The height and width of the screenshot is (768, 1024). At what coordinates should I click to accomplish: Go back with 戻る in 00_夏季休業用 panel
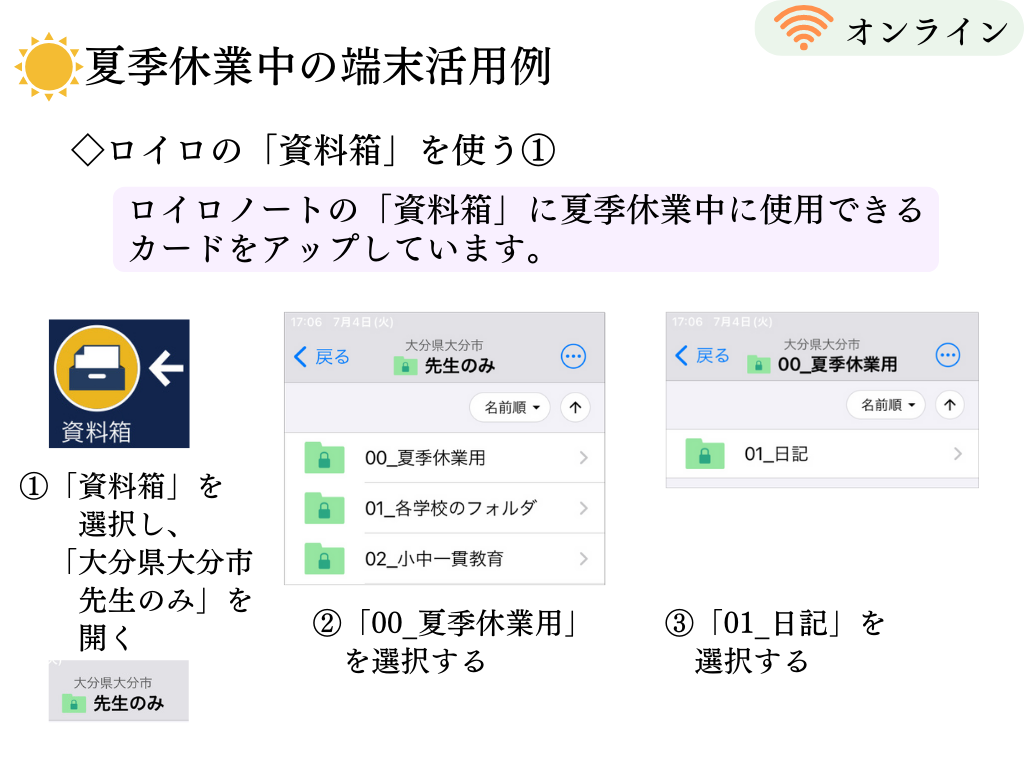(702, 355)
